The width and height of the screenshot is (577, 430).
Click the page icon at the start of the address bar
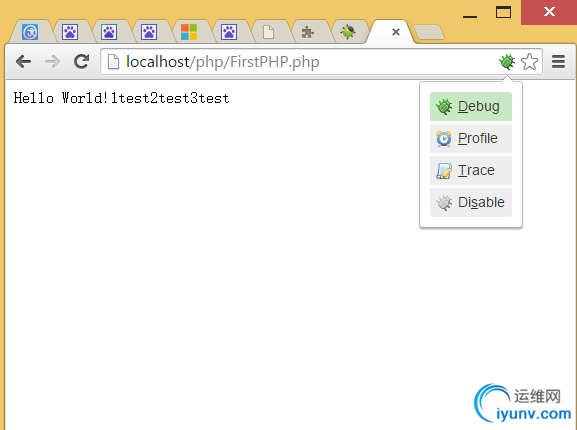[113, 61]
